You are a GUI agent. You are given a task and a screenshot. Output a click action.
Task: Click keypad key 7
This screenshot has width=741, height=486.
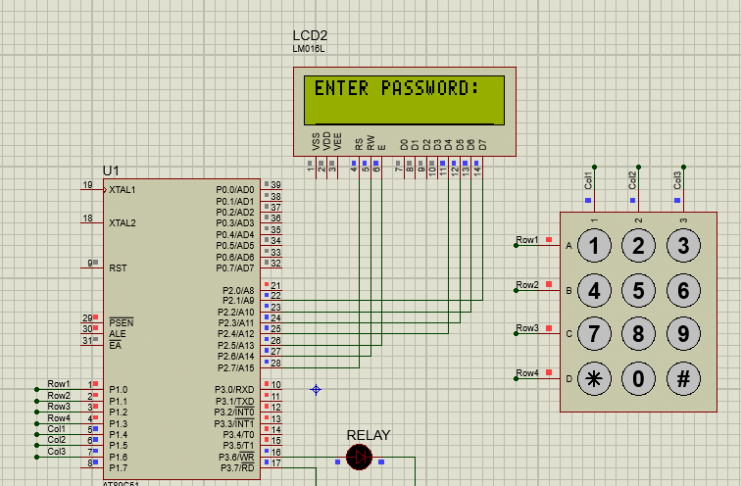594,334
